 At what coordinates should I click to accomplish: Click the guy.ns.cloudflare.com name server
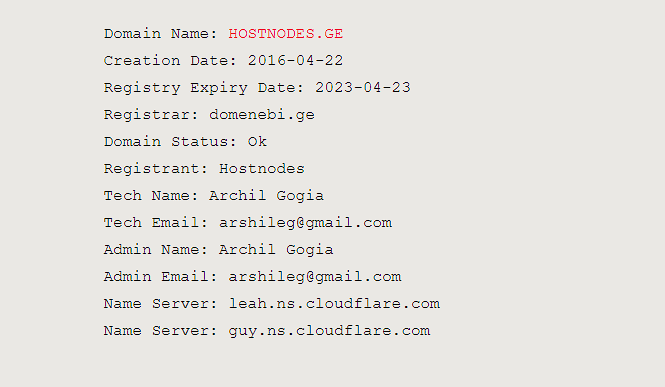click(x=329, y=331)
